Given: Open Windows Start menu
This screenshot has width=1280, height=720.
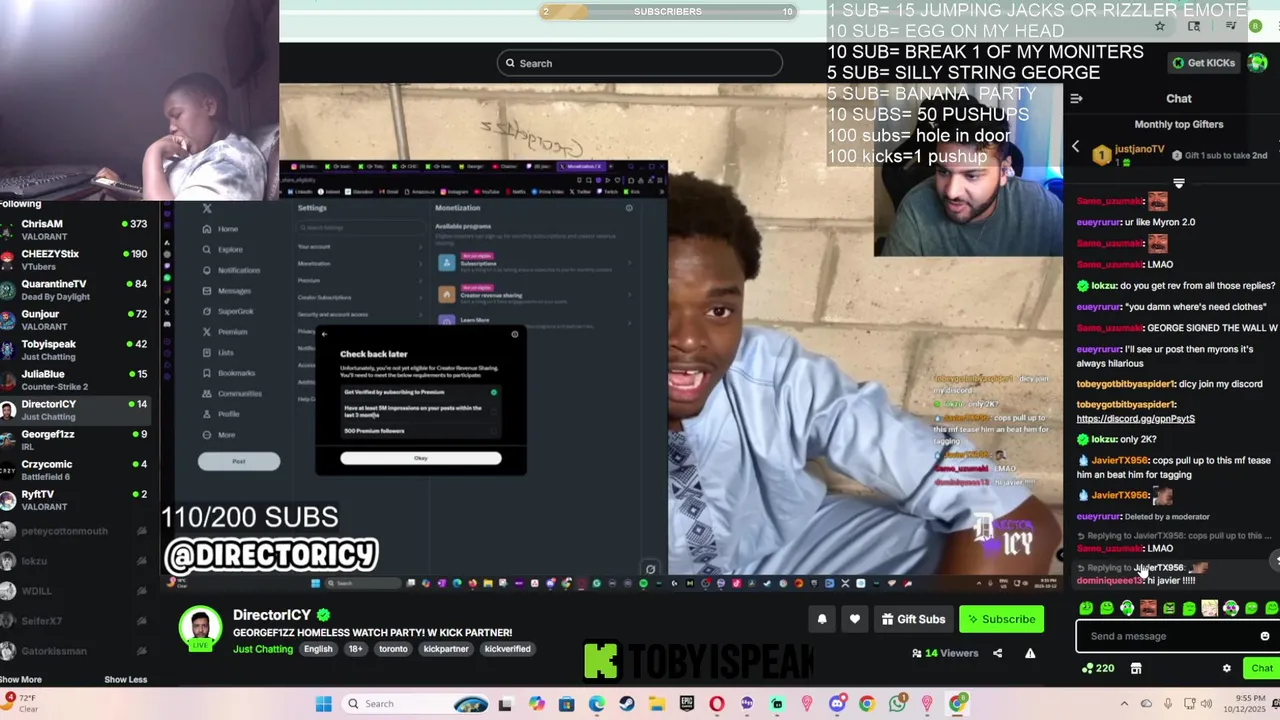Looking at the screenshot, I should coord(323,704).
